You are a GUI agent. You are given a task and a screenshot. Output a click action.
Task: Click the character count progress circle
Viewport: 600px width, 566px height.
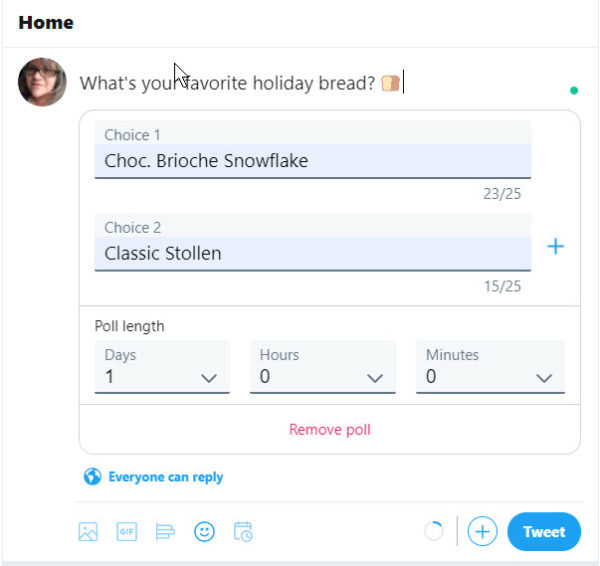(x=434, y=532)
